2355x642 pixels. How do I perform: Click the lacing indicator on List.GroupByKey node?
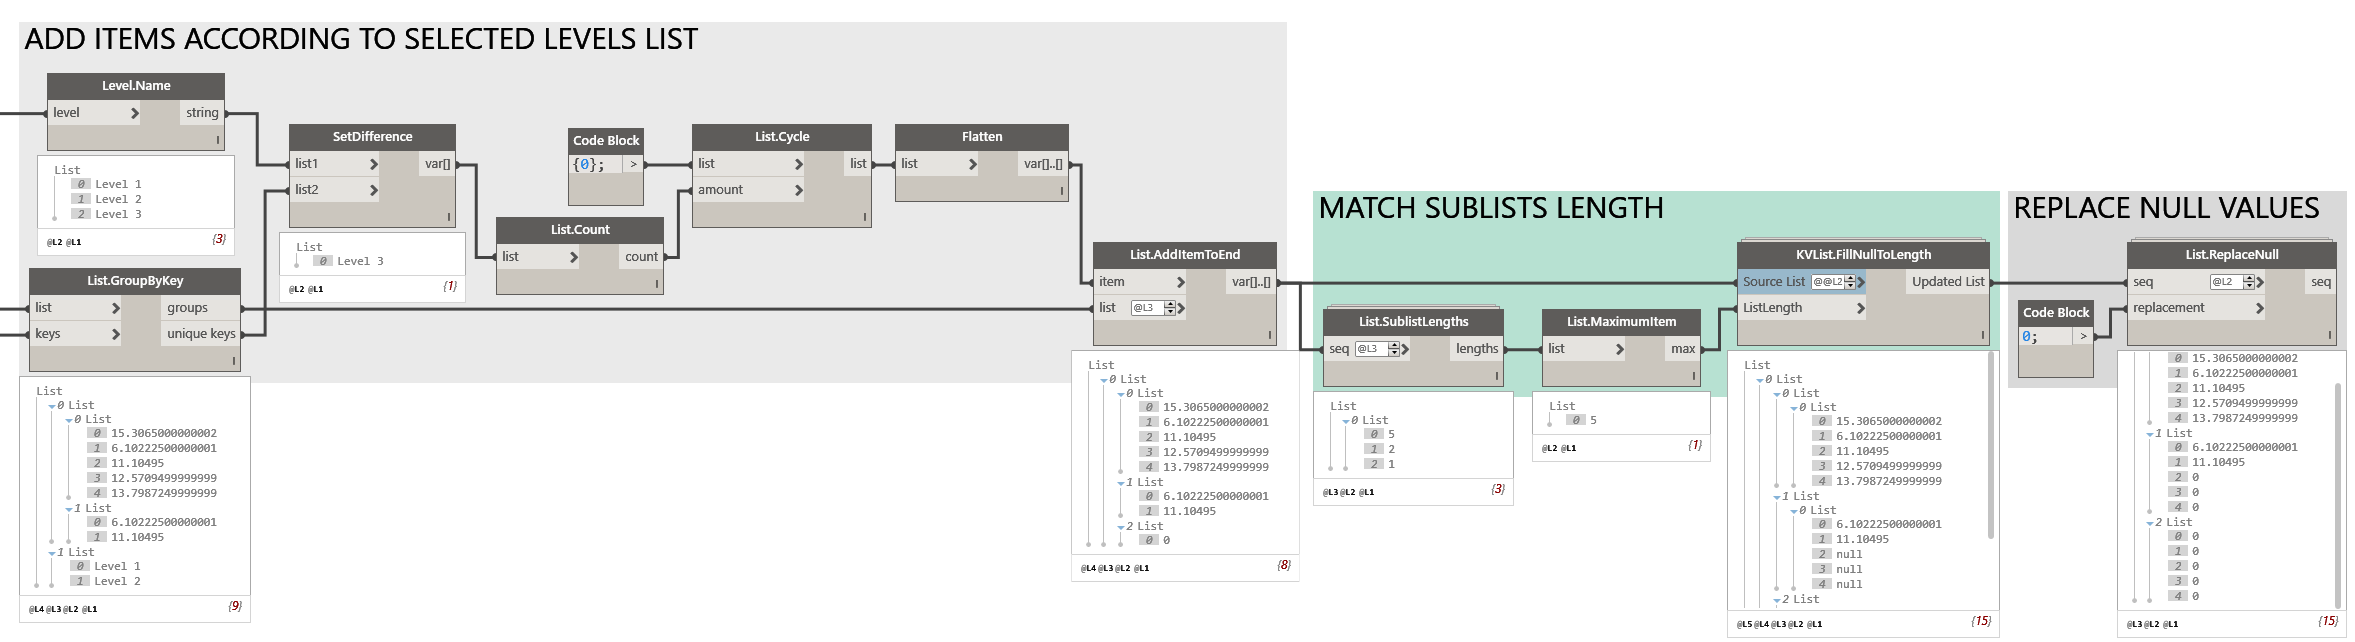click(x=234, y=361)
